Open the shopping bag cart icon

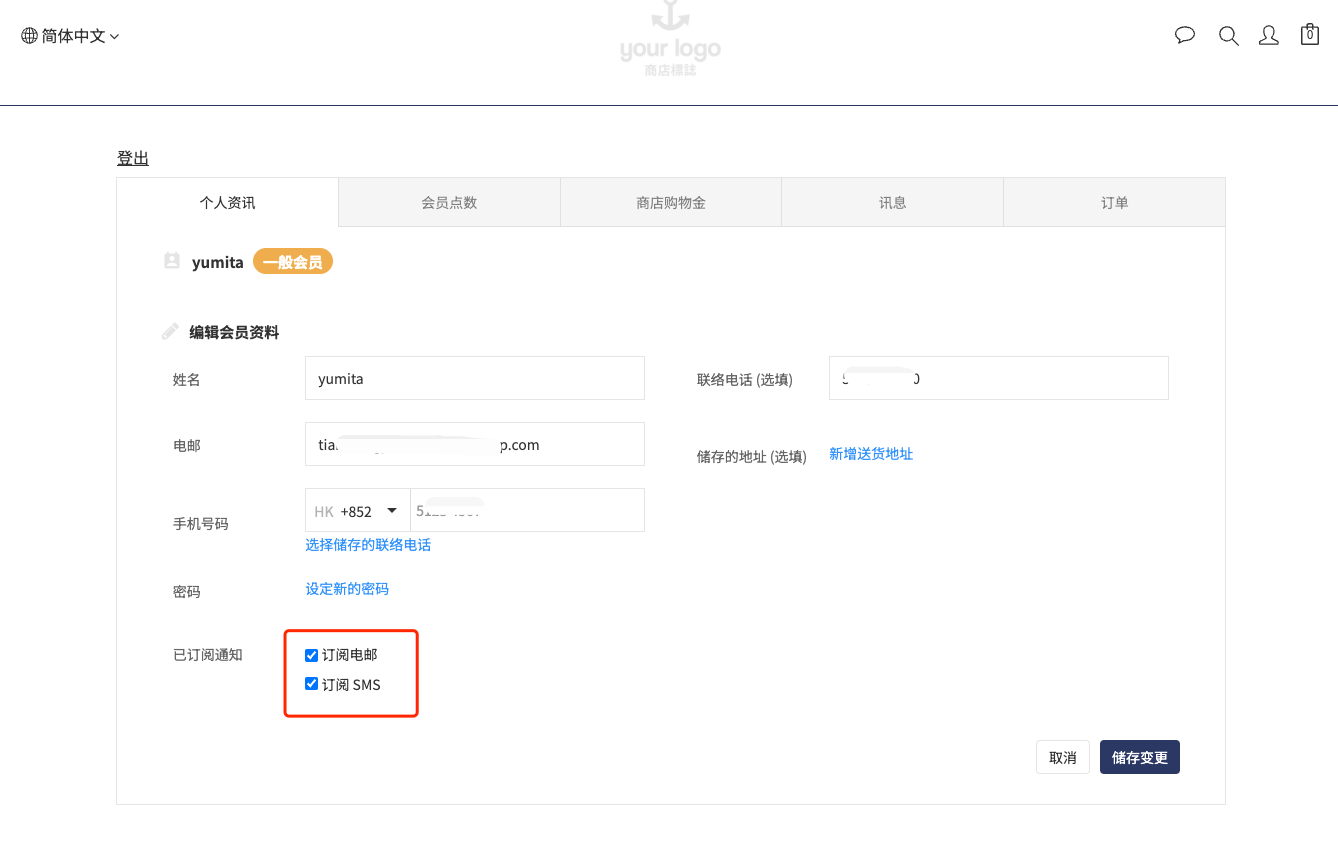pos(1309,35)
